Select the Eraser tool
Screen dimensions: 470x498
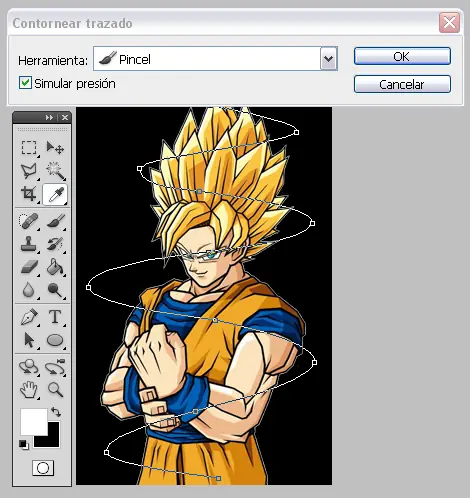29,267
